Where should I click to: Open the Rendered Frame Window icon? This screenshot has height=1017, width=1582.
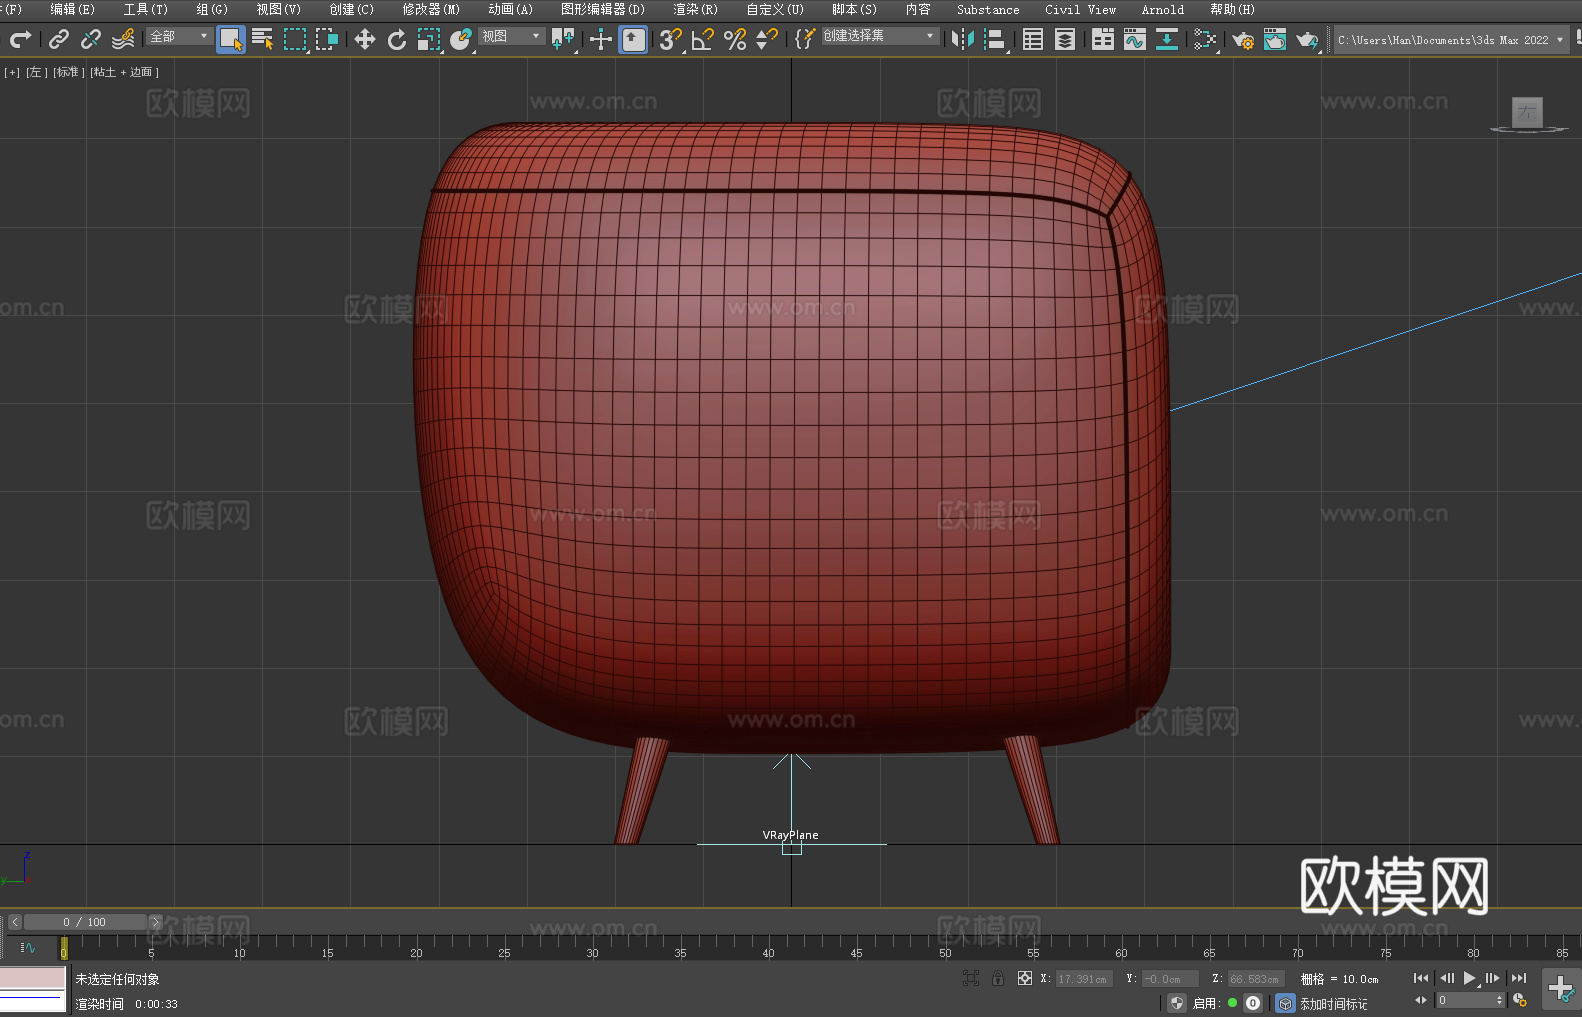pos(1275,39)
